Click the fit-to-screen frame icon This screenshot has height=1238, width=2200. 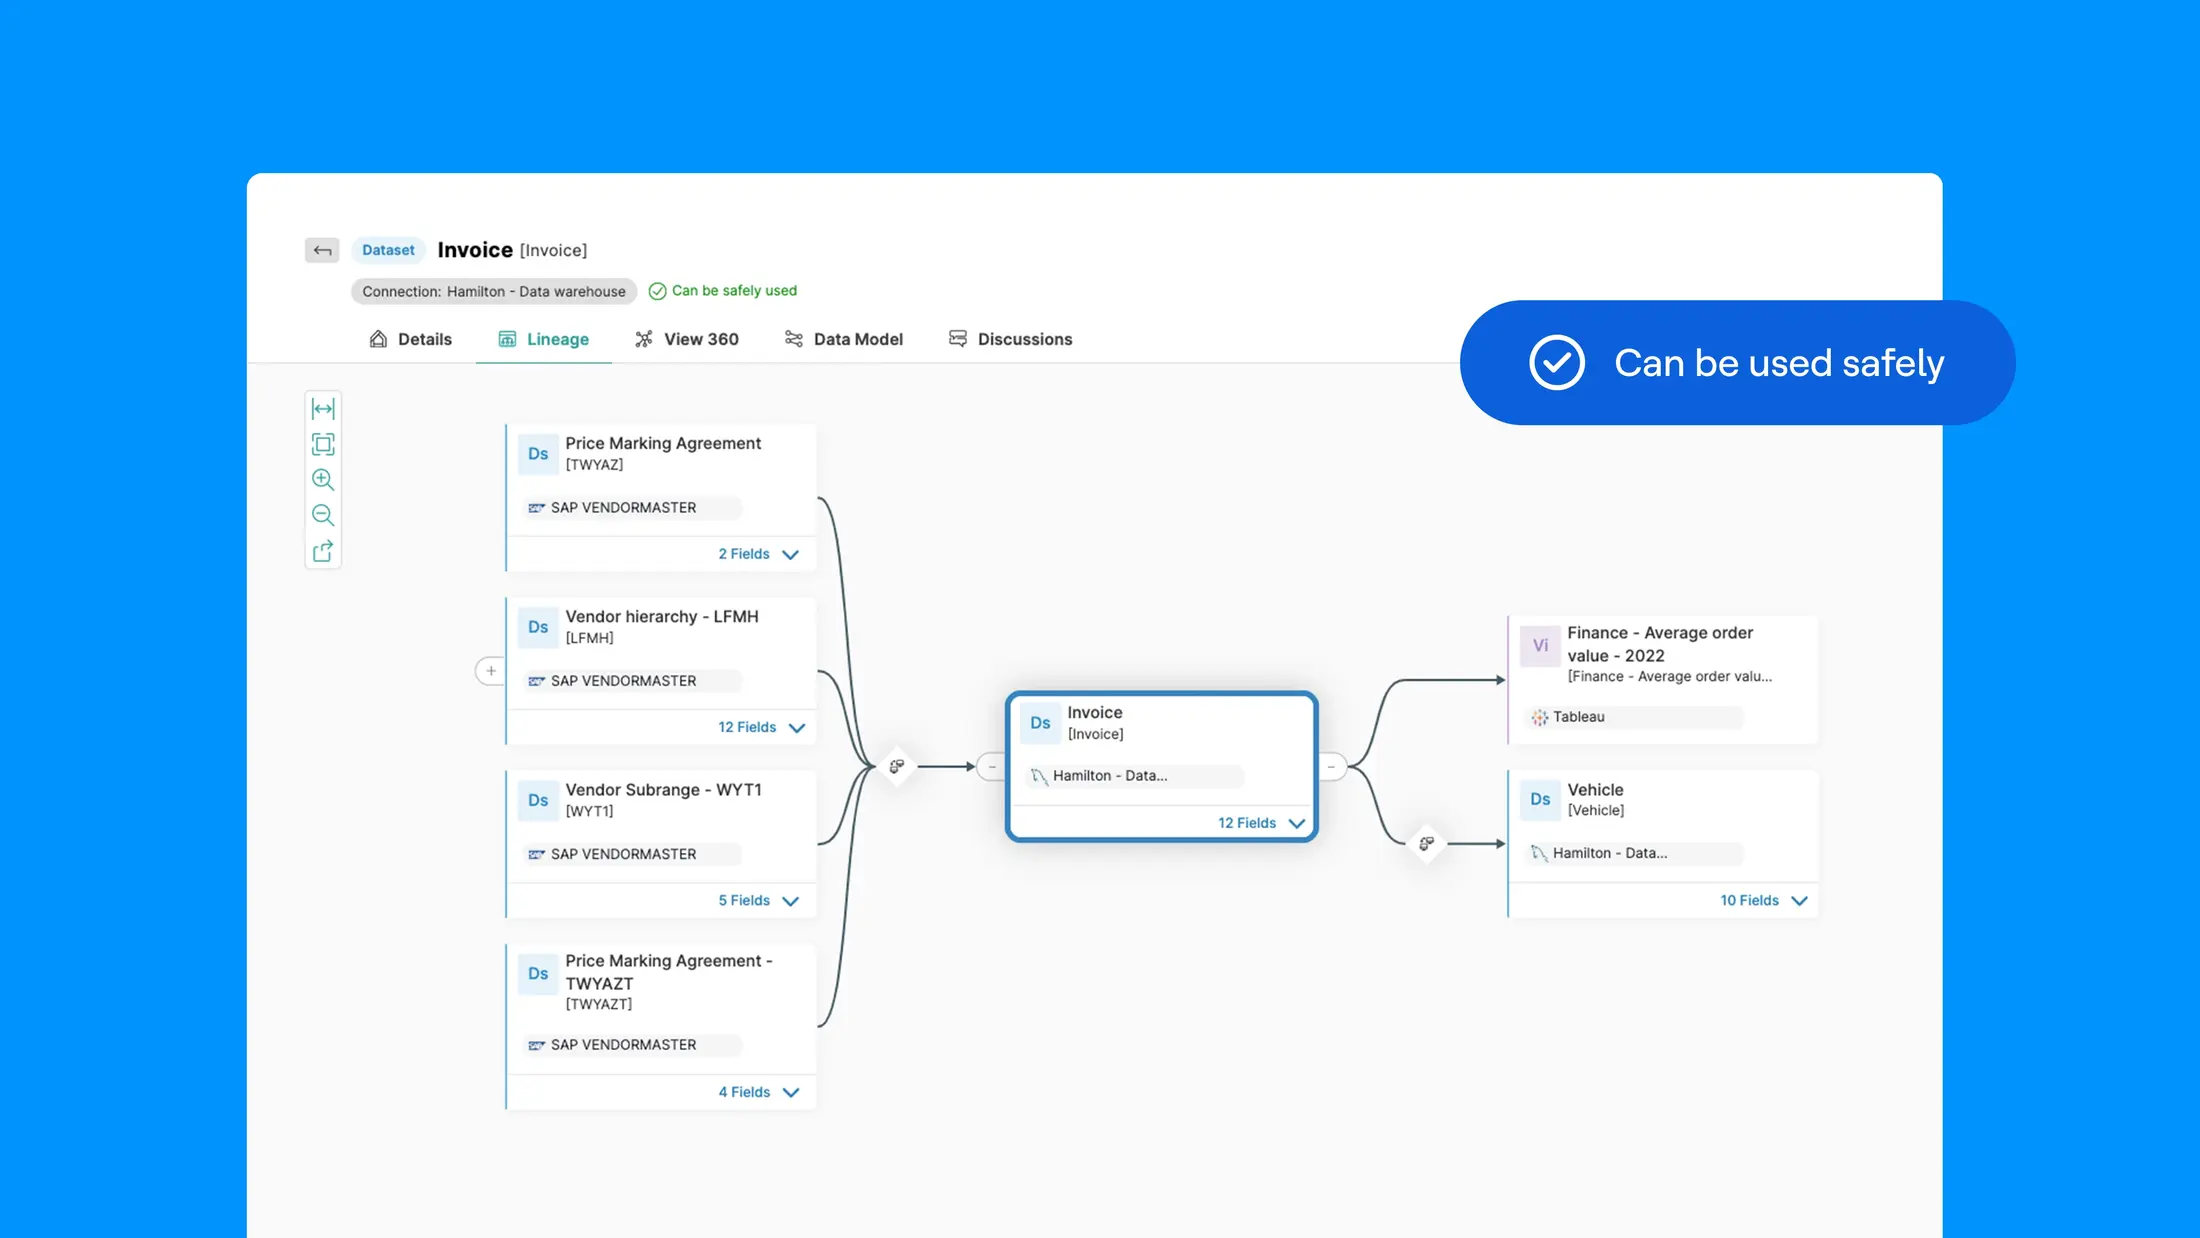click(323, 444)
